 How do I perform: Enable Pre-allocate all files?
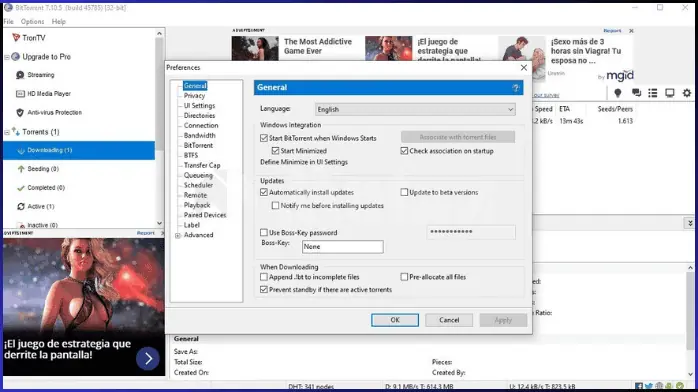pyautogui.click(x=404, y=277)
